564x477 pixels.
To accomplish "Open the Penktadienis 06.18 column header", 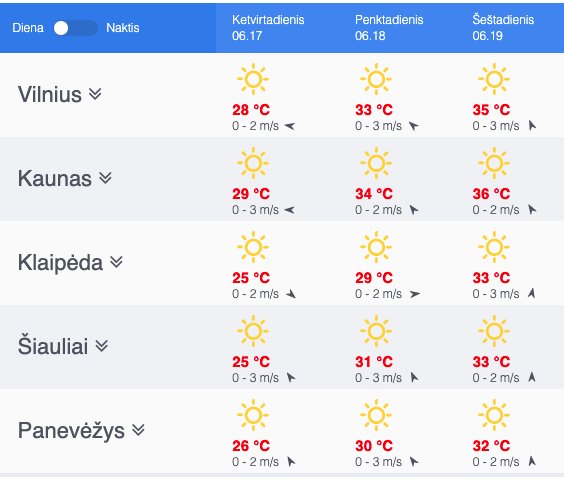I will click(389, 28).
